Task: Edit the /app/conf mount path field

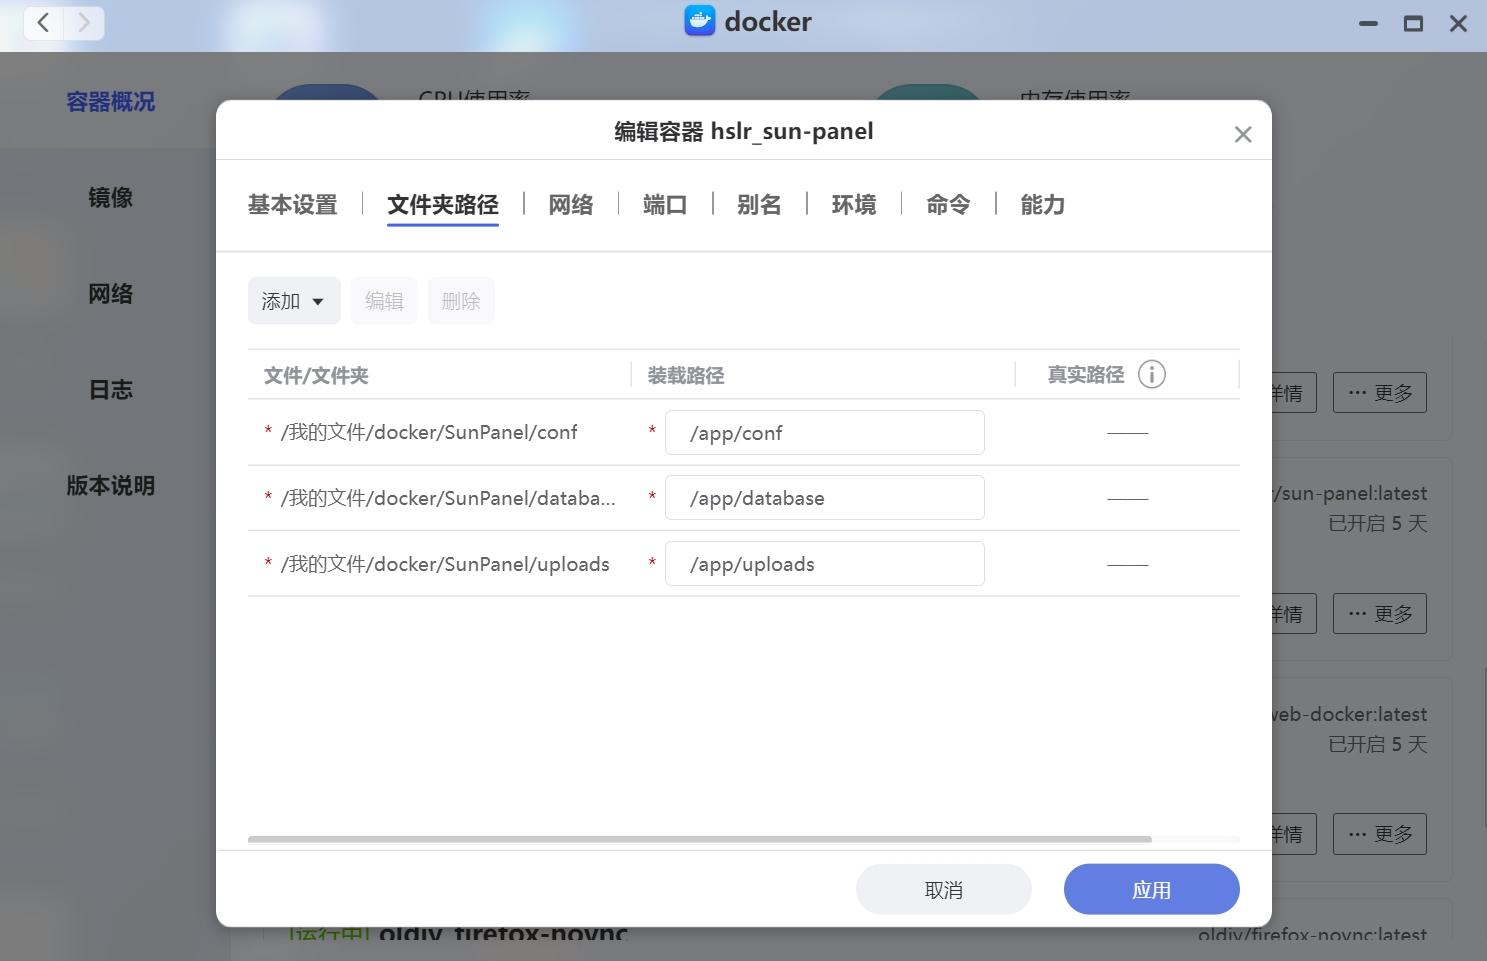Action: pyautogui.click(x=824, y=432)
